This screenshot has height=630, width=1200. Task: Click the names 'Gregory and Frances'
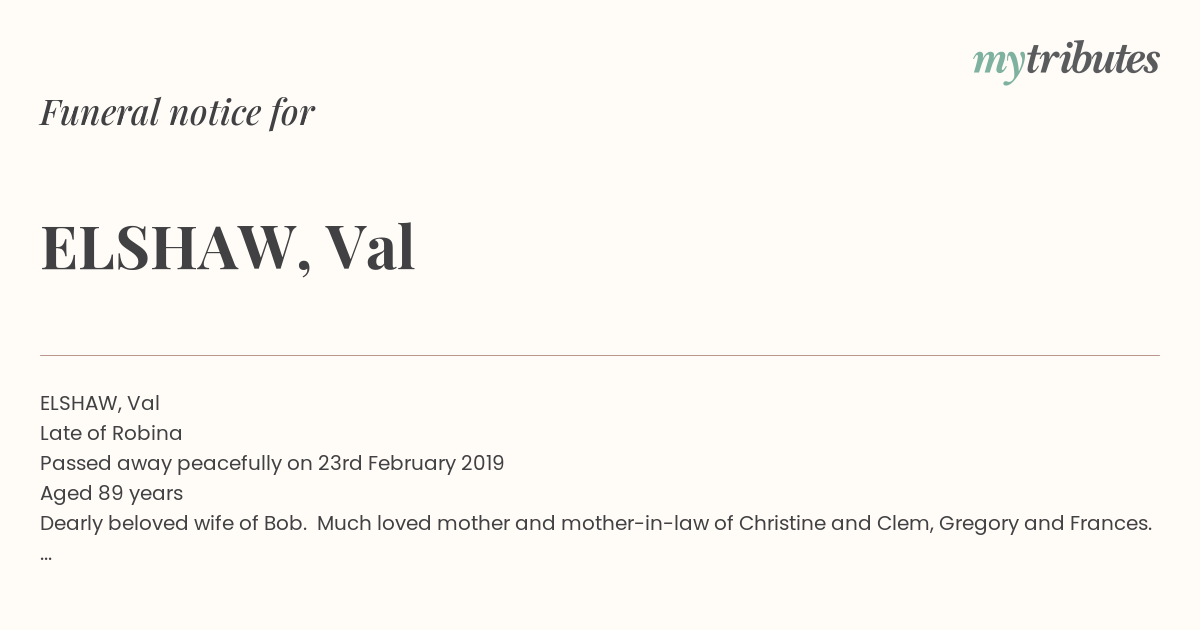coord(1044,524)
